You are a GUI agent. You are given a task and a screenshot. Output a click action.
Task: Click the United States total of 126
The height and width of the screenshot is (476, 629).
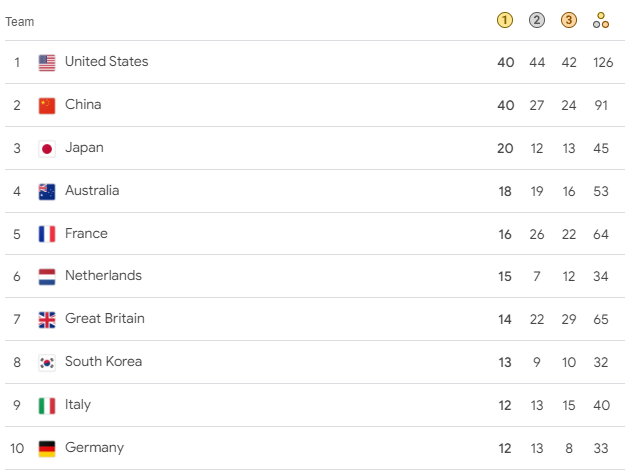click(x=601, y=63)
